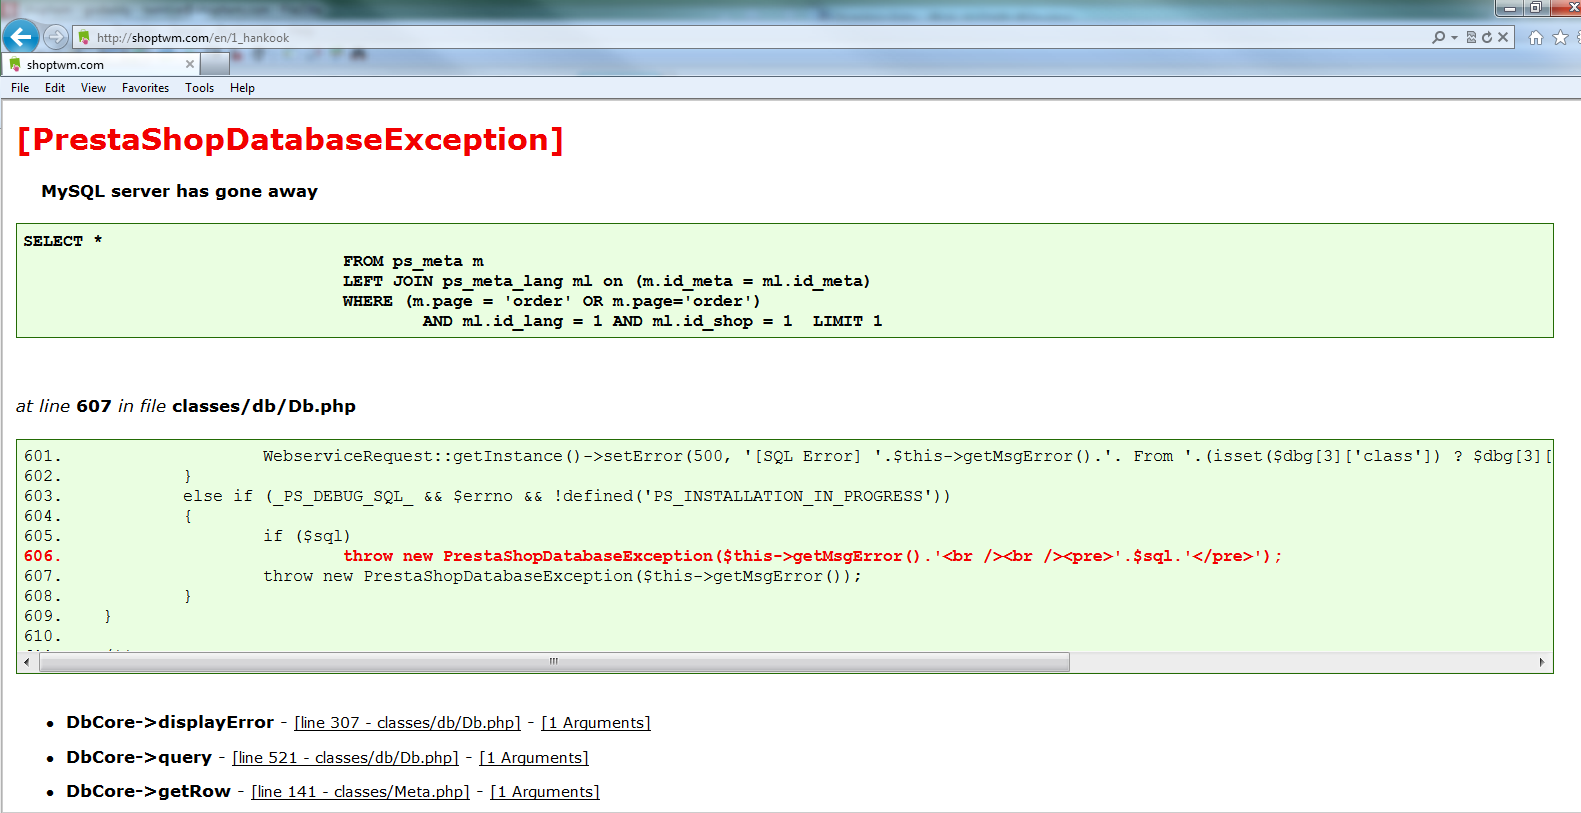
Task: Open the View menu
Action: [93, 88]
